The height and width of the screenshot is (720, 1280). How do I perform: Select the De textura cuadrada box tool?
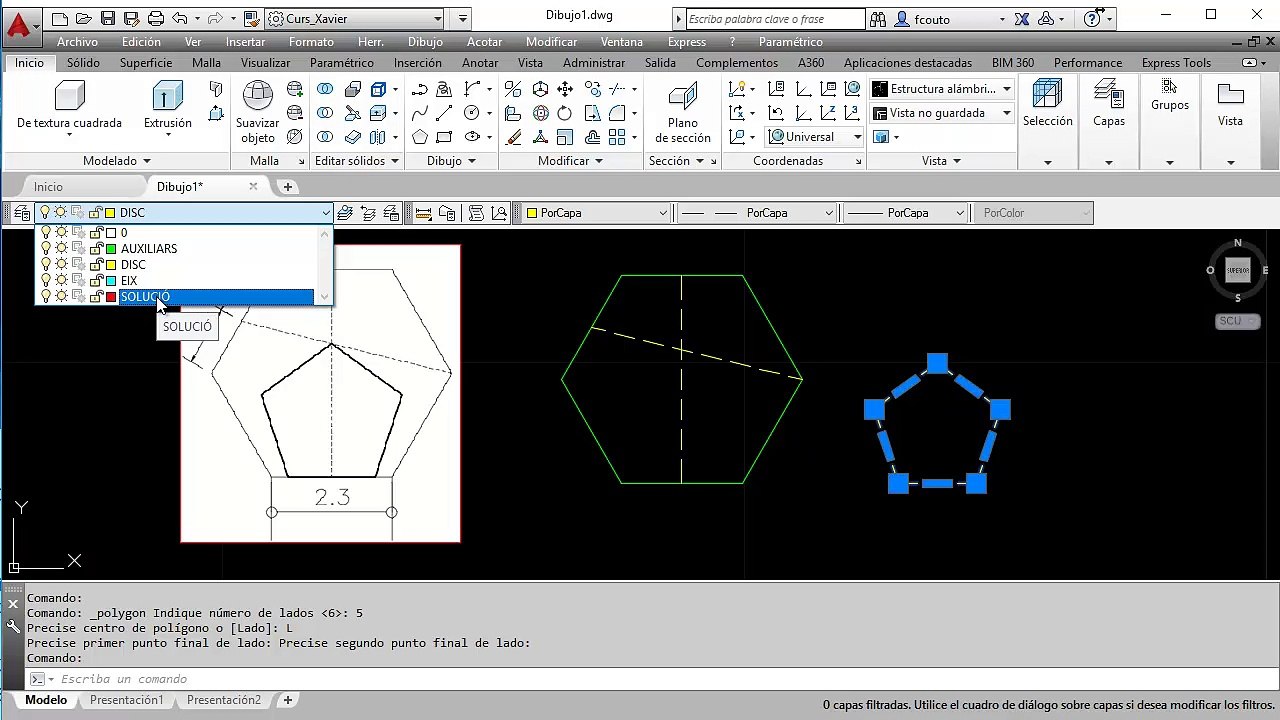(69, 105)
